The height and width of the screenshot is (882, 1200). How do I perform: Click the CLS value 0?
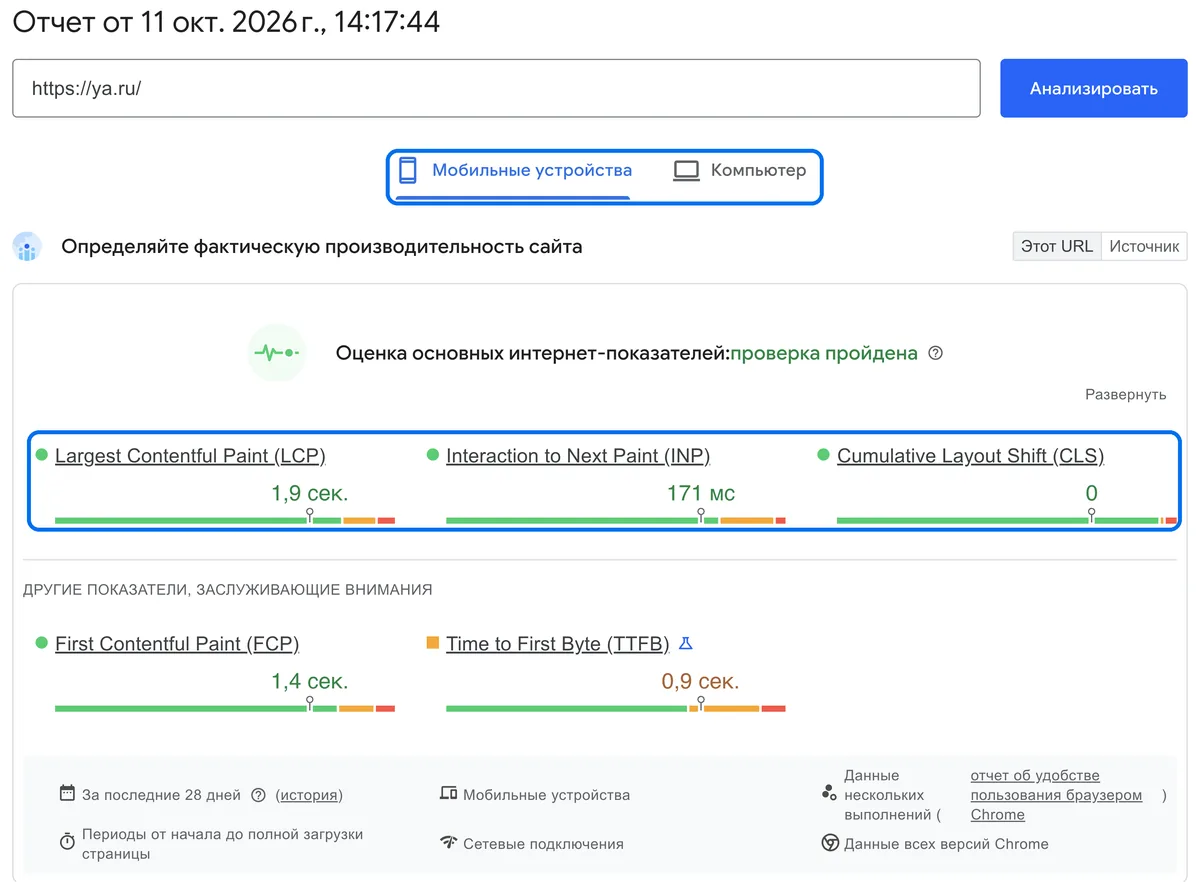pos(1091,493)
